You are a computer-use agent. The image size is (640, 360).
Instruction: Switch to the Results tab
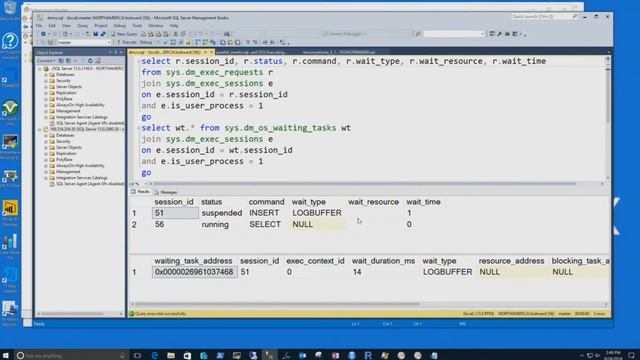point(140,192)
